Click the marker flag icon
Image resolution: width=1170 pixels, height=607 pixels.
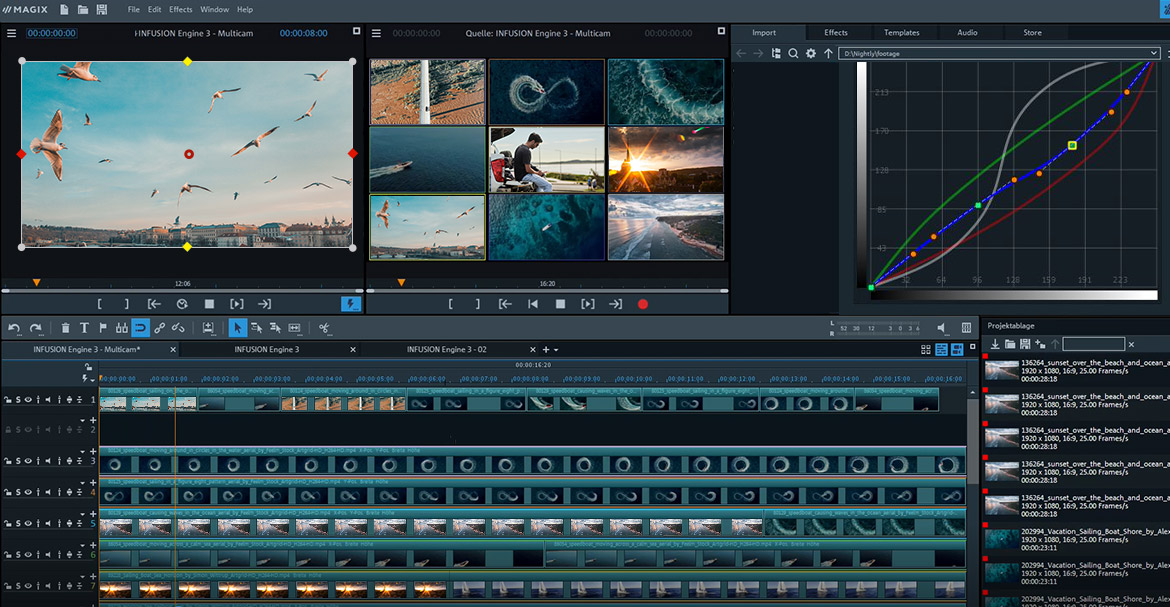coord(103,327)
